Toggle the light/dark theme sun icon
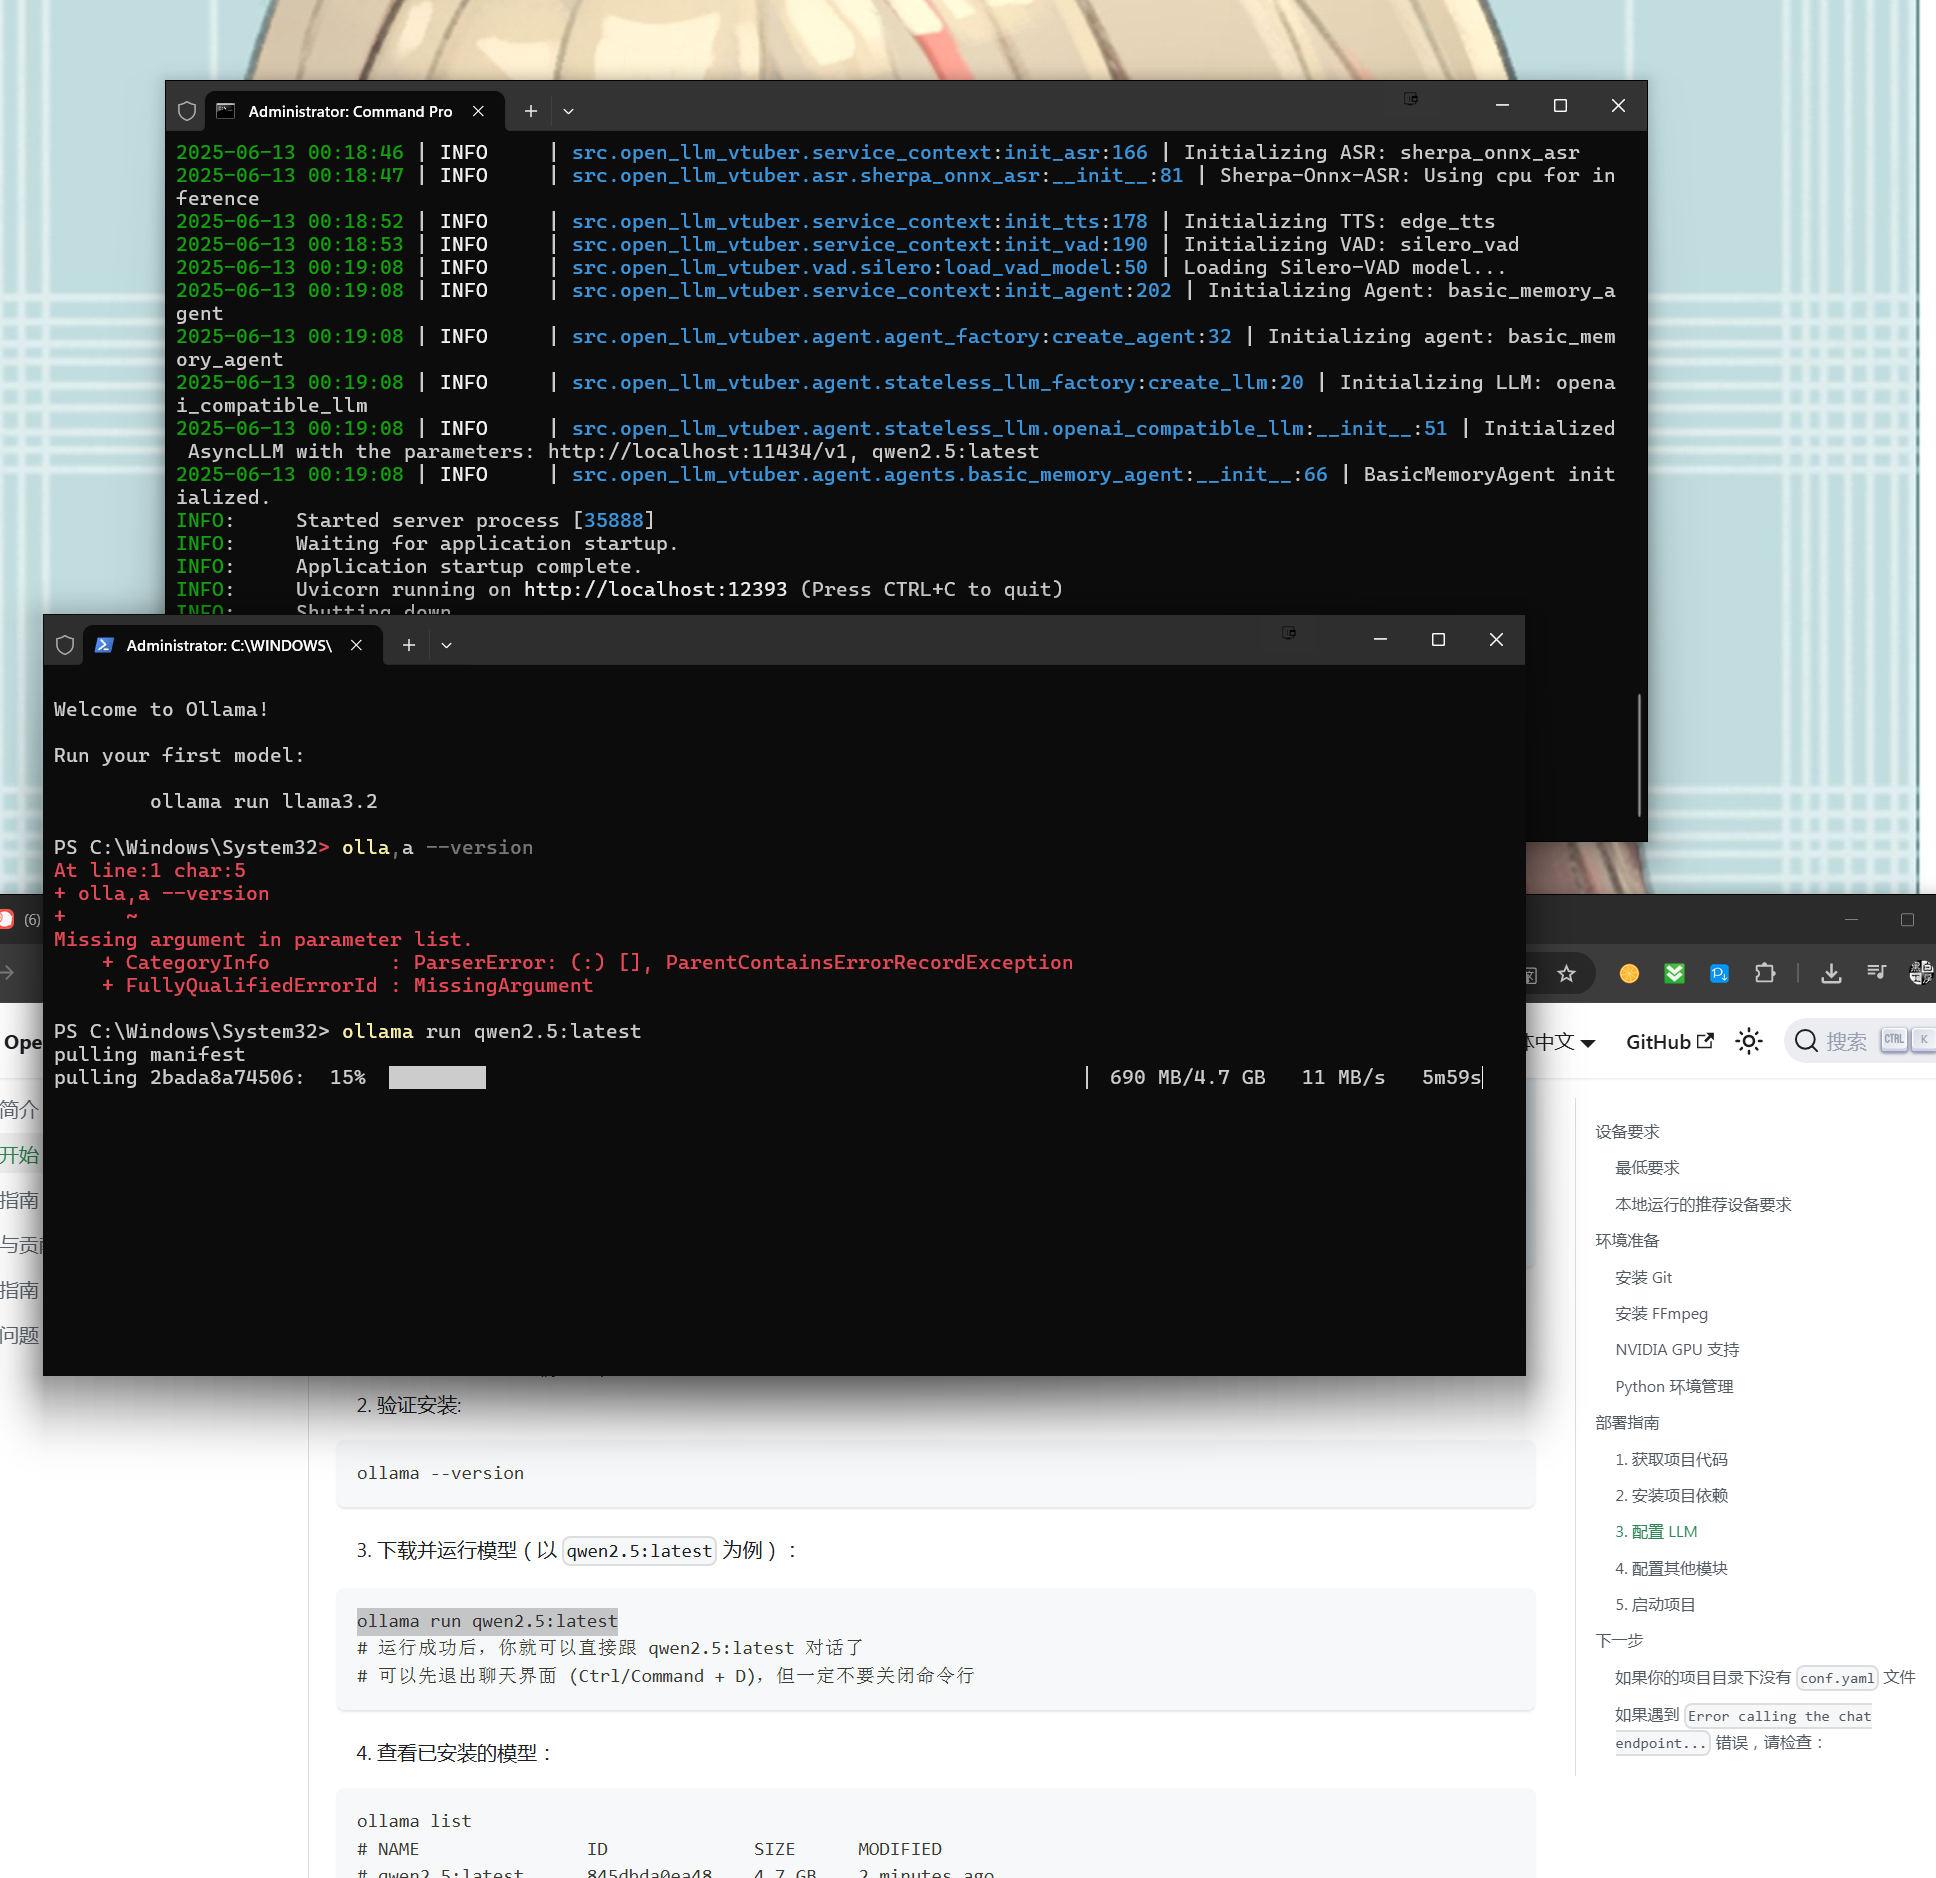 1749,1042
